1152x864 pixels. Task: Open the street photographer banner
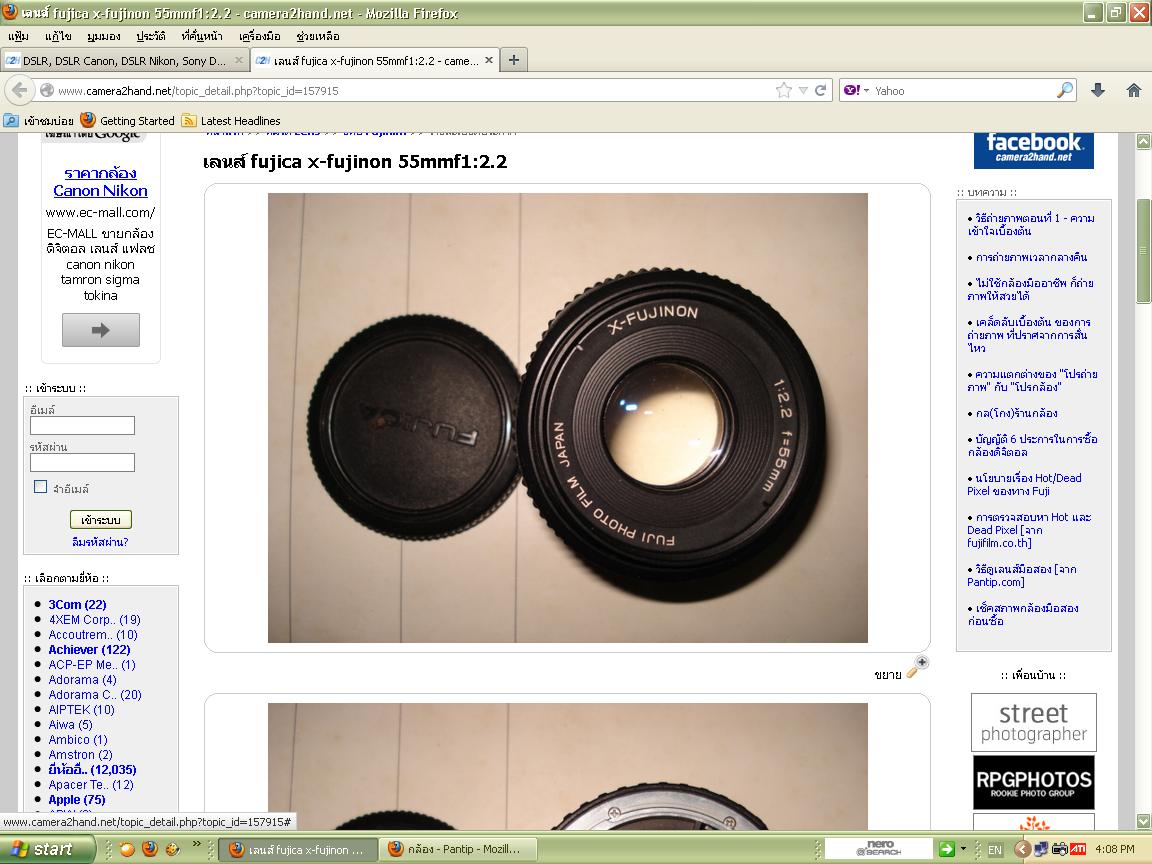click(1034, 723)
